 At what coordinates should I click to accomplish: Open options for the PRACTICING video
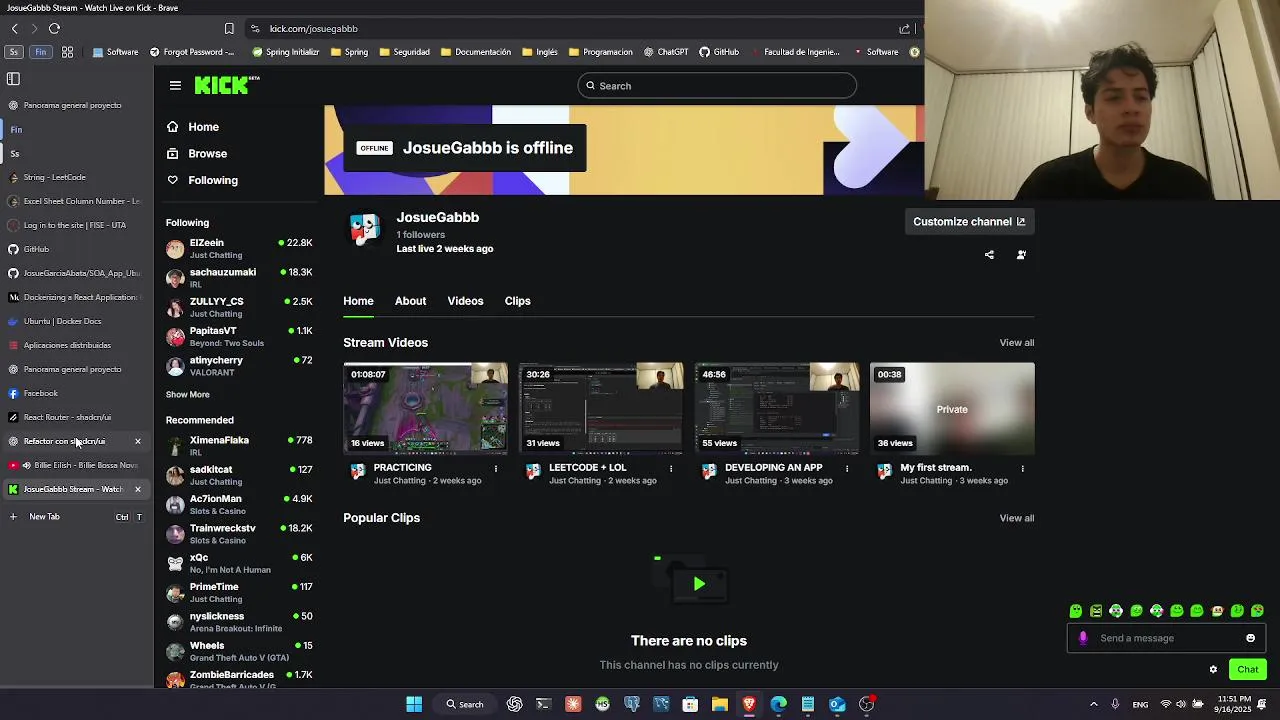(x=496, y=468)
